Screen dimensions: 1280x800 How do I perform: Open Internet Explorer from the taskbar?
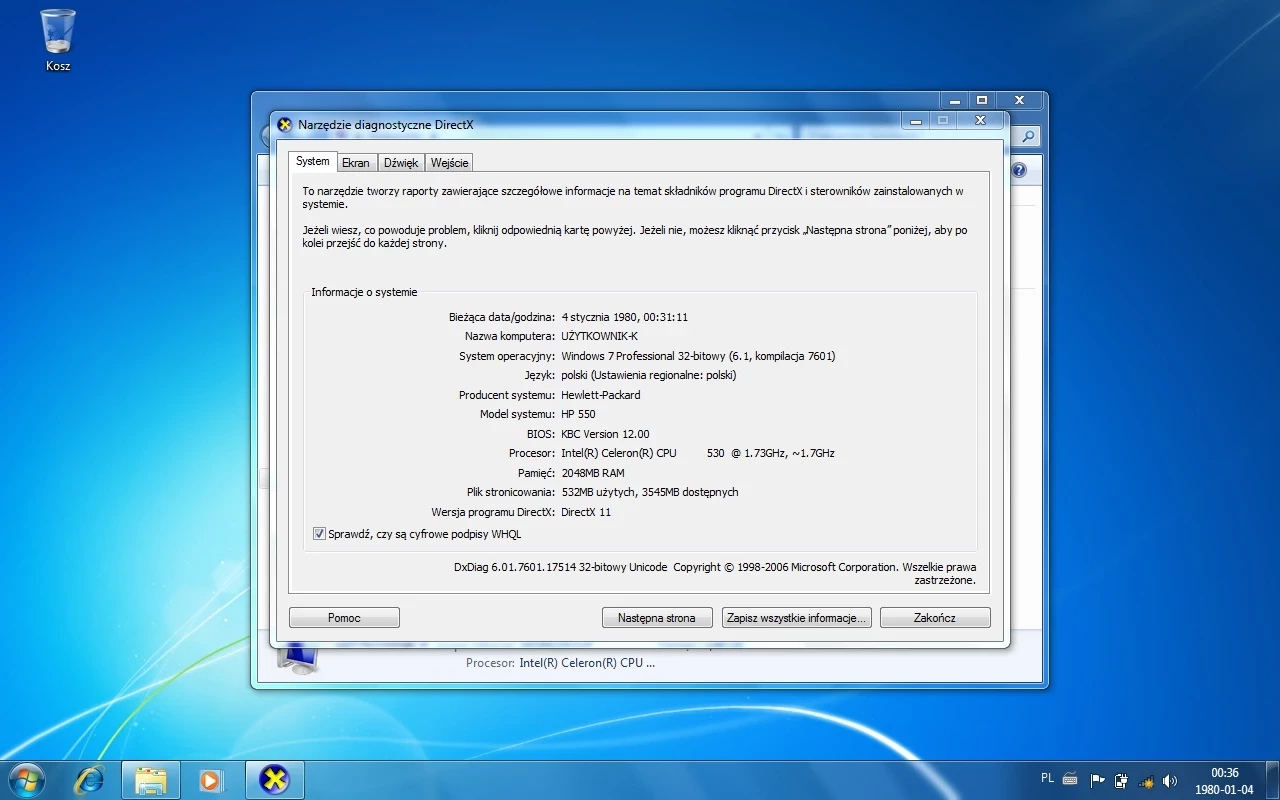click(88, 779)
